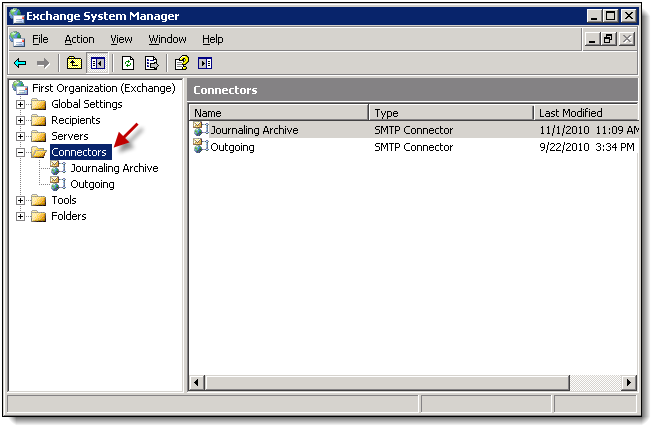Click Journaling Archive icon in list pane
The image size is (659, 434).
coord(201,129)
